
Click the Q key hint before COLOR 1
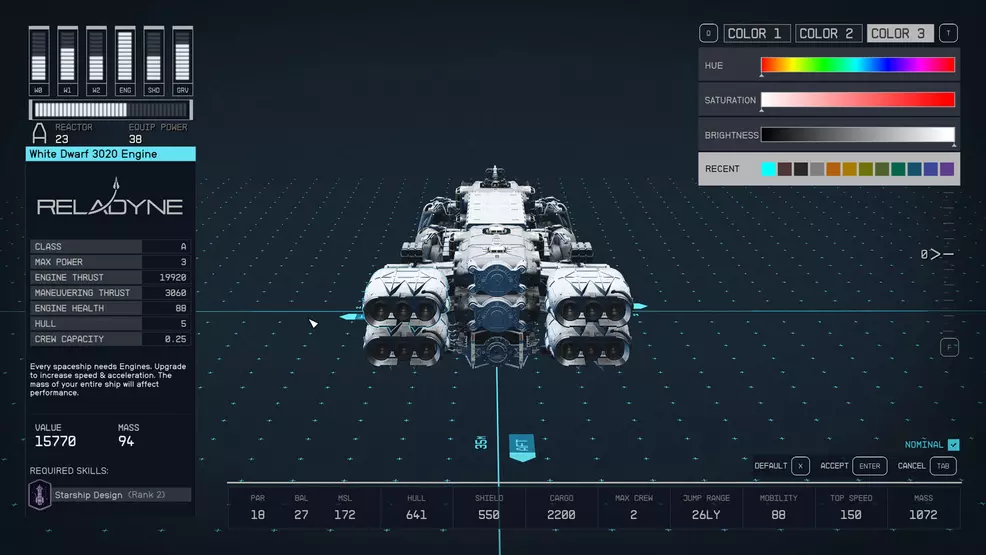coord(708,33)
